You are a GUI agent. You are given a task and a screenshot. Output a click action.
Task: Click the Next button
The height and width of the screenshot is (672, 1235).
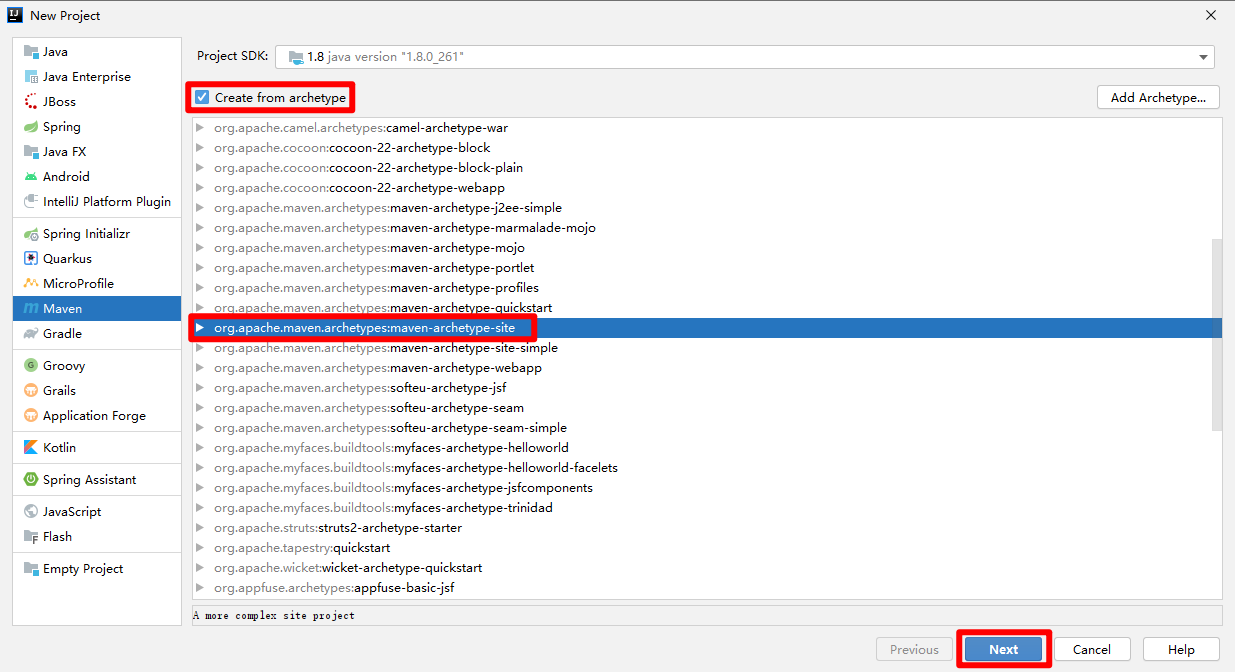pyautogui.click(x=1003, y=649)
